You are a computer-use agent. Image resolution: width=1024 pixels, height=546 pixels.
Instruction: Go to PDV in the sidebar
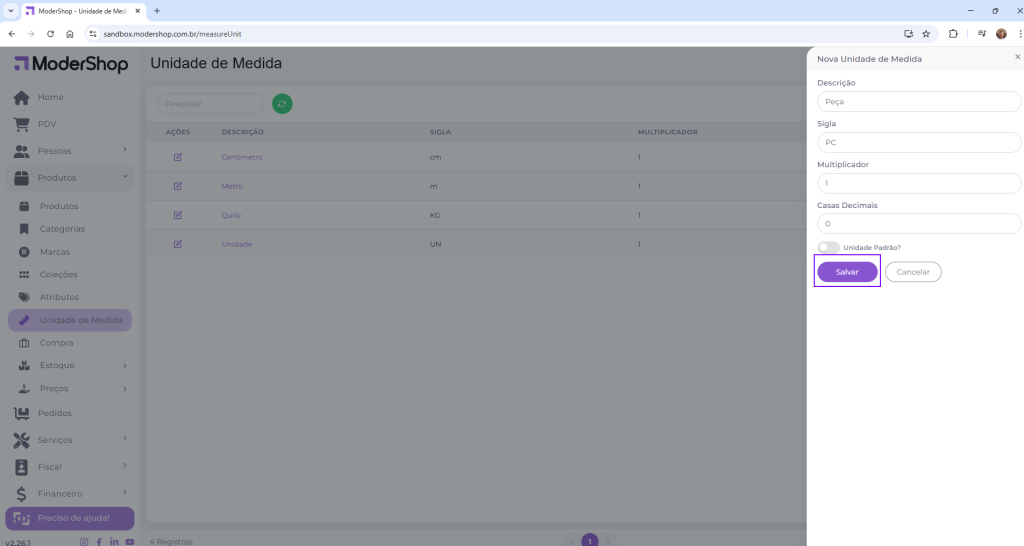tap(47, 124)
